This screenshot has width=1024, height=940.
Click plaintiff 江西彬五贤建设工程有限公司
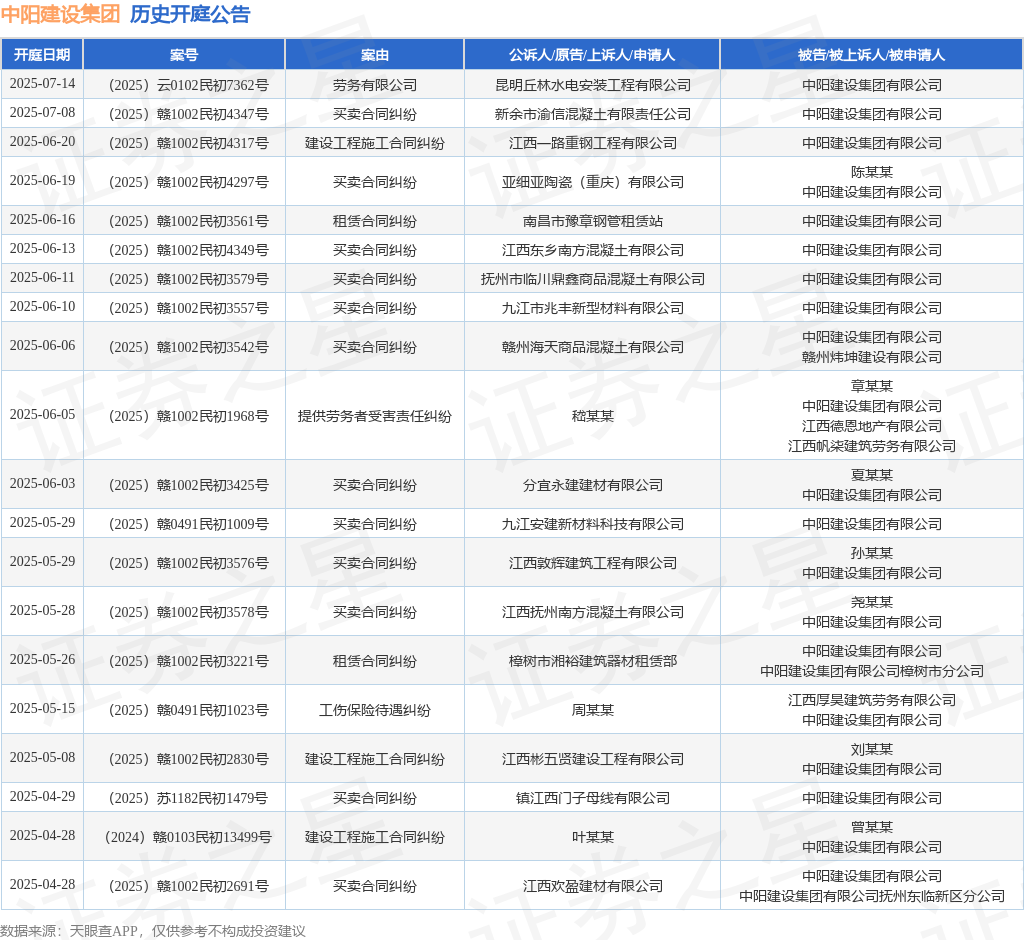[x=592, y=759]
